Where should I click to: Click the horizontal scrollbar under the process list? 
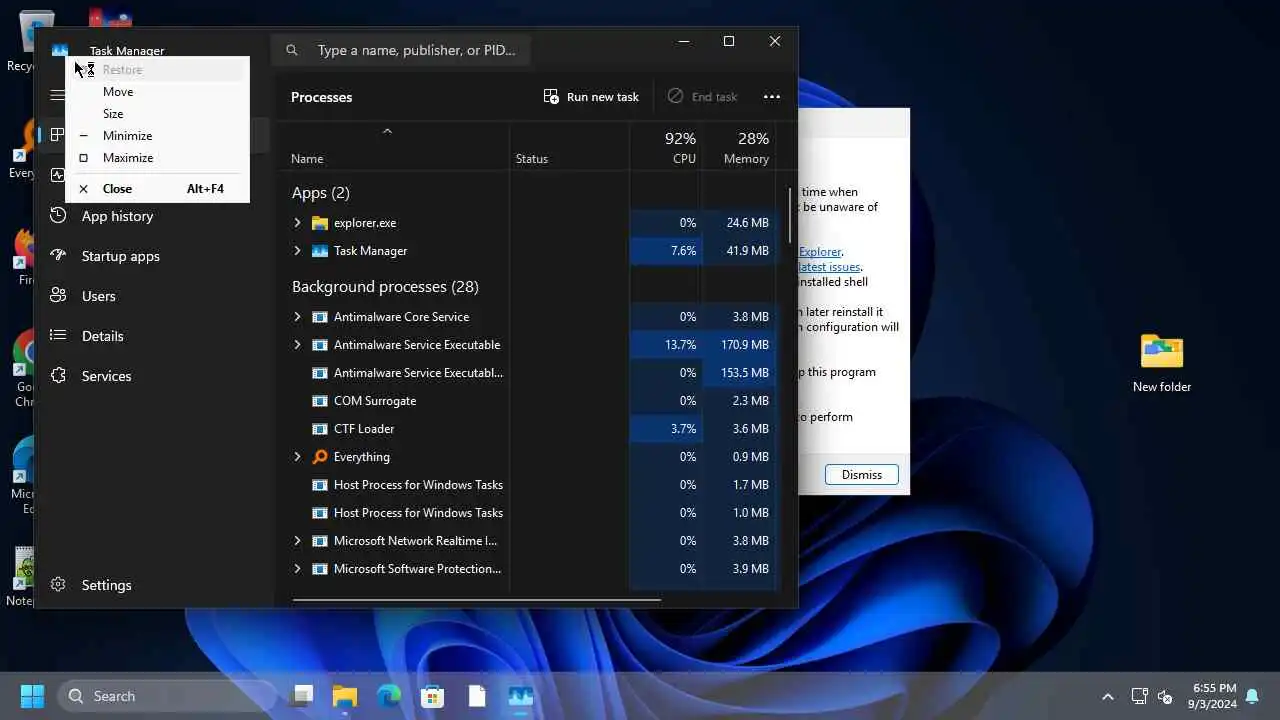click(476, 600)
